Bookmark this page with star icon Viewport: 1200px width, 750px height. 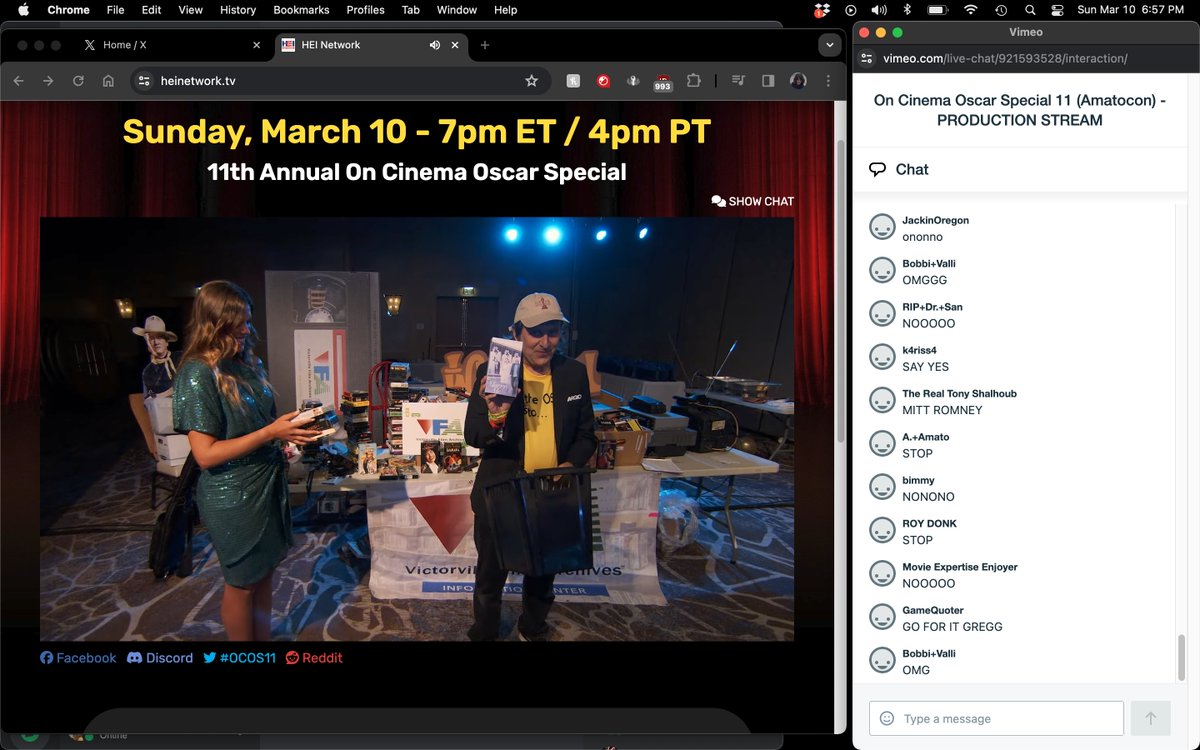[532, 81]
